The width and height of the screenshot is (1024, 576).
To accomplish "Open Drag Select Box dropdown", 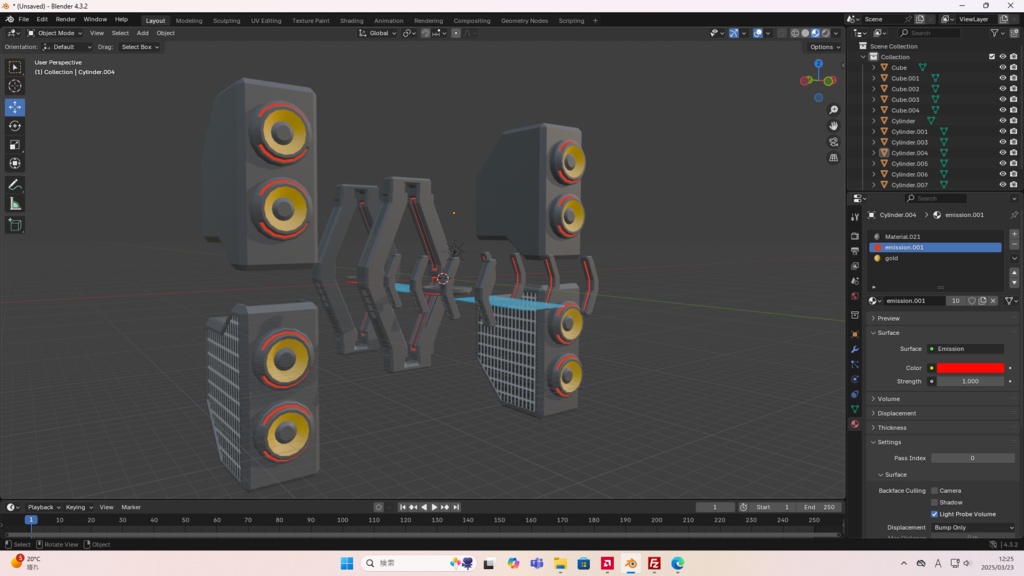I will 140,47.
